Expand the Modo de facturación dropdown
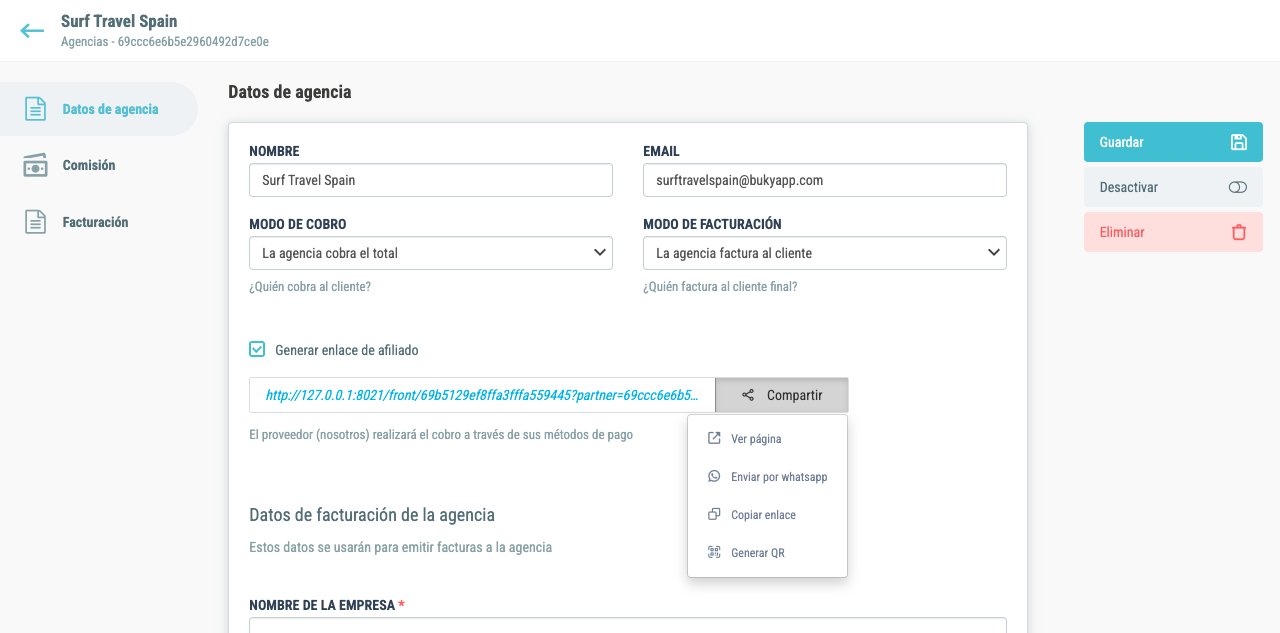The image size is (1280, 633). pos(824,253)
